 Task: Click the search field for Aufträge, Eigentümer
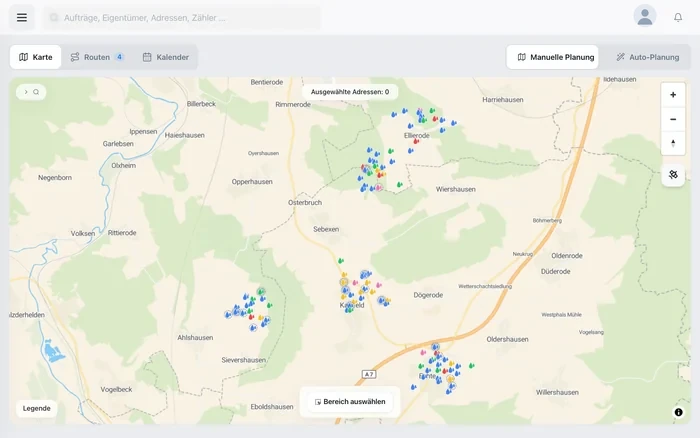pos(182,18)
